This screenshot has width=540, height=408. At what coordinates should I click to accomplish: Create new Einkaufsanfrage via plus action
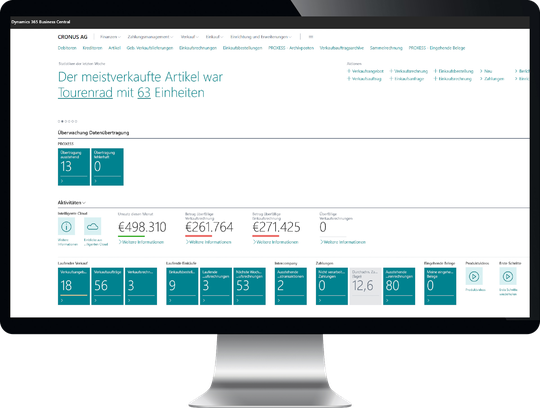pyautogui.click(x=407, y=79)
